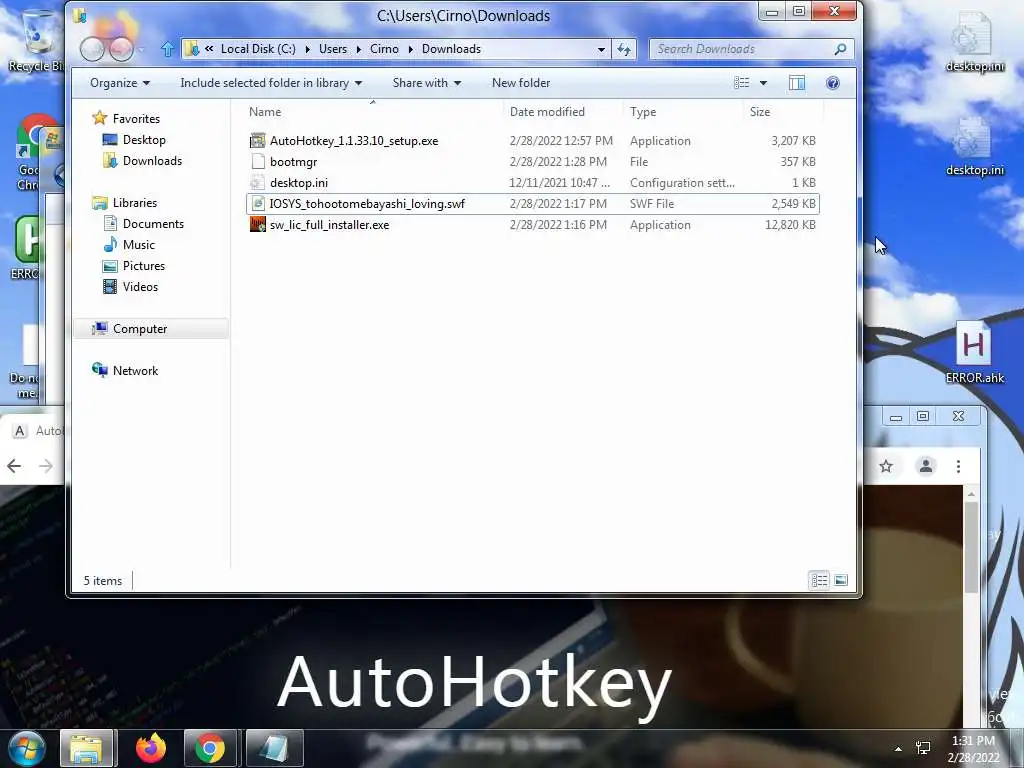Expand arrow after Local Disk (C:)

[x=307, y=49]
